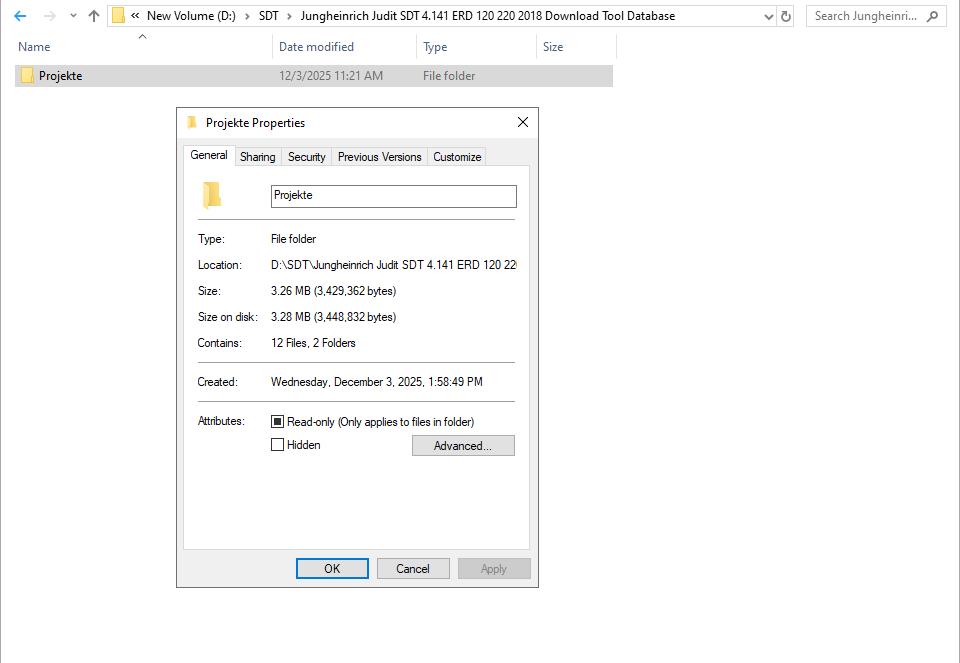Confirm with the OK button
This screenshot has width=960, height=663.
(332, 569)
